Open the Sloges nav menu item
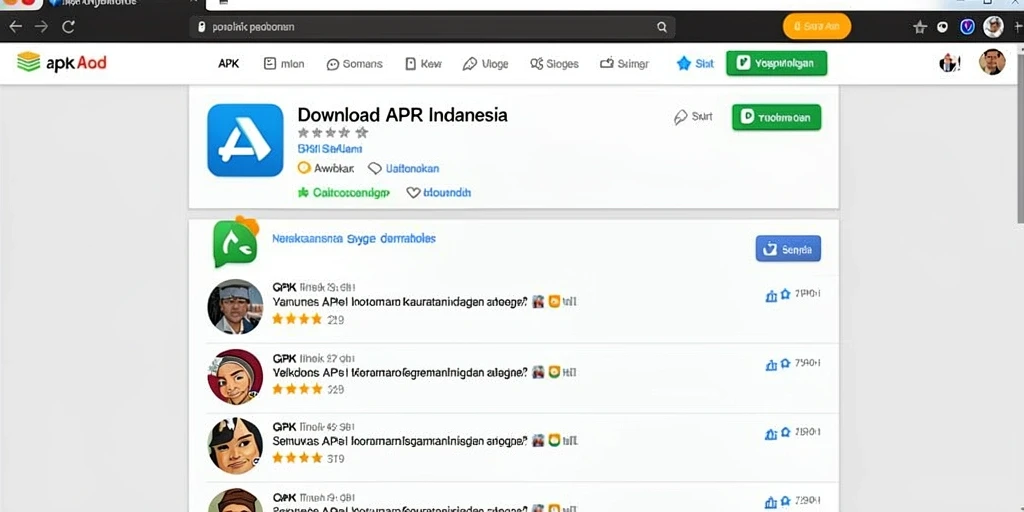 (554, 63)
